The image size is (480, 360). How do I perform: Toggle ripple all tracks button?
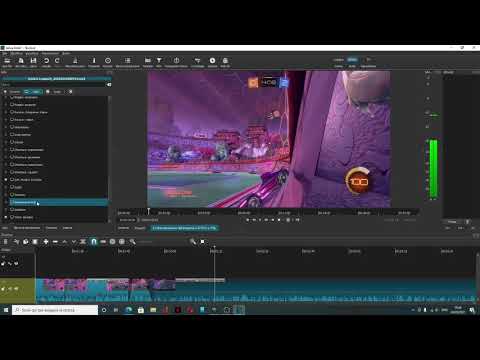tap(122, 242)
